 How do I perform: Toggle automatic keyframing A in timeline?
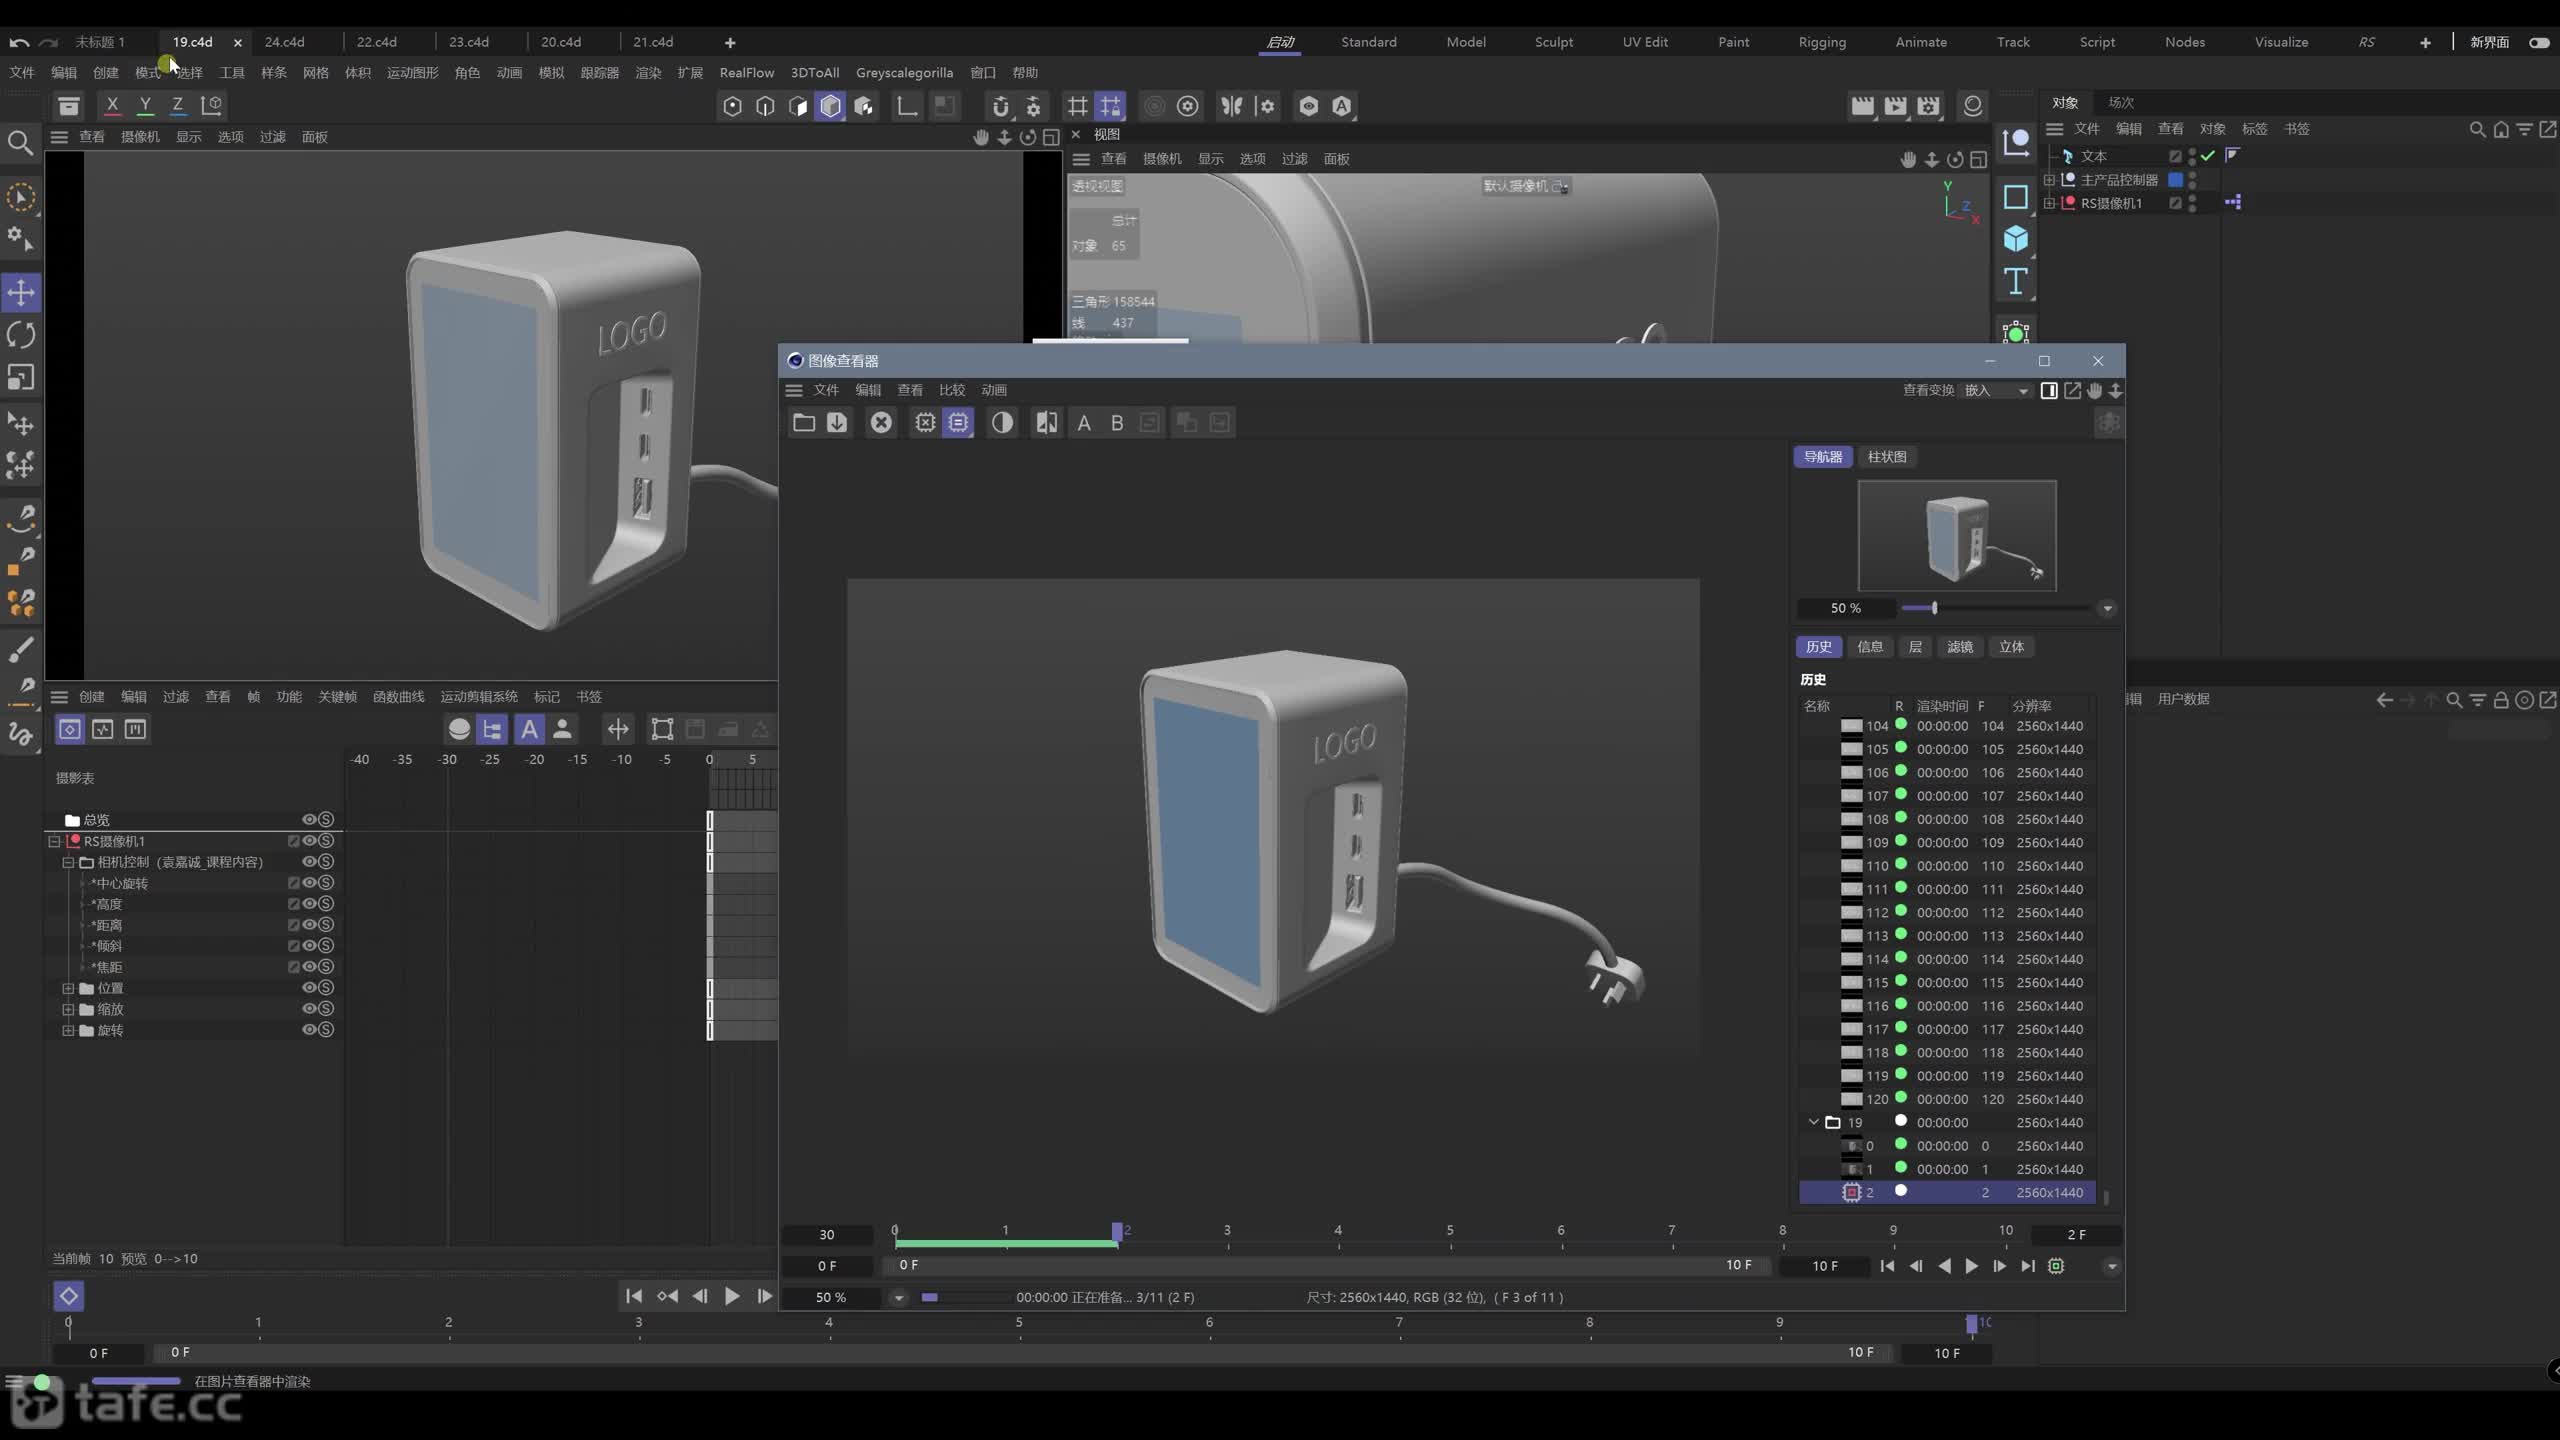pos(529,729)
